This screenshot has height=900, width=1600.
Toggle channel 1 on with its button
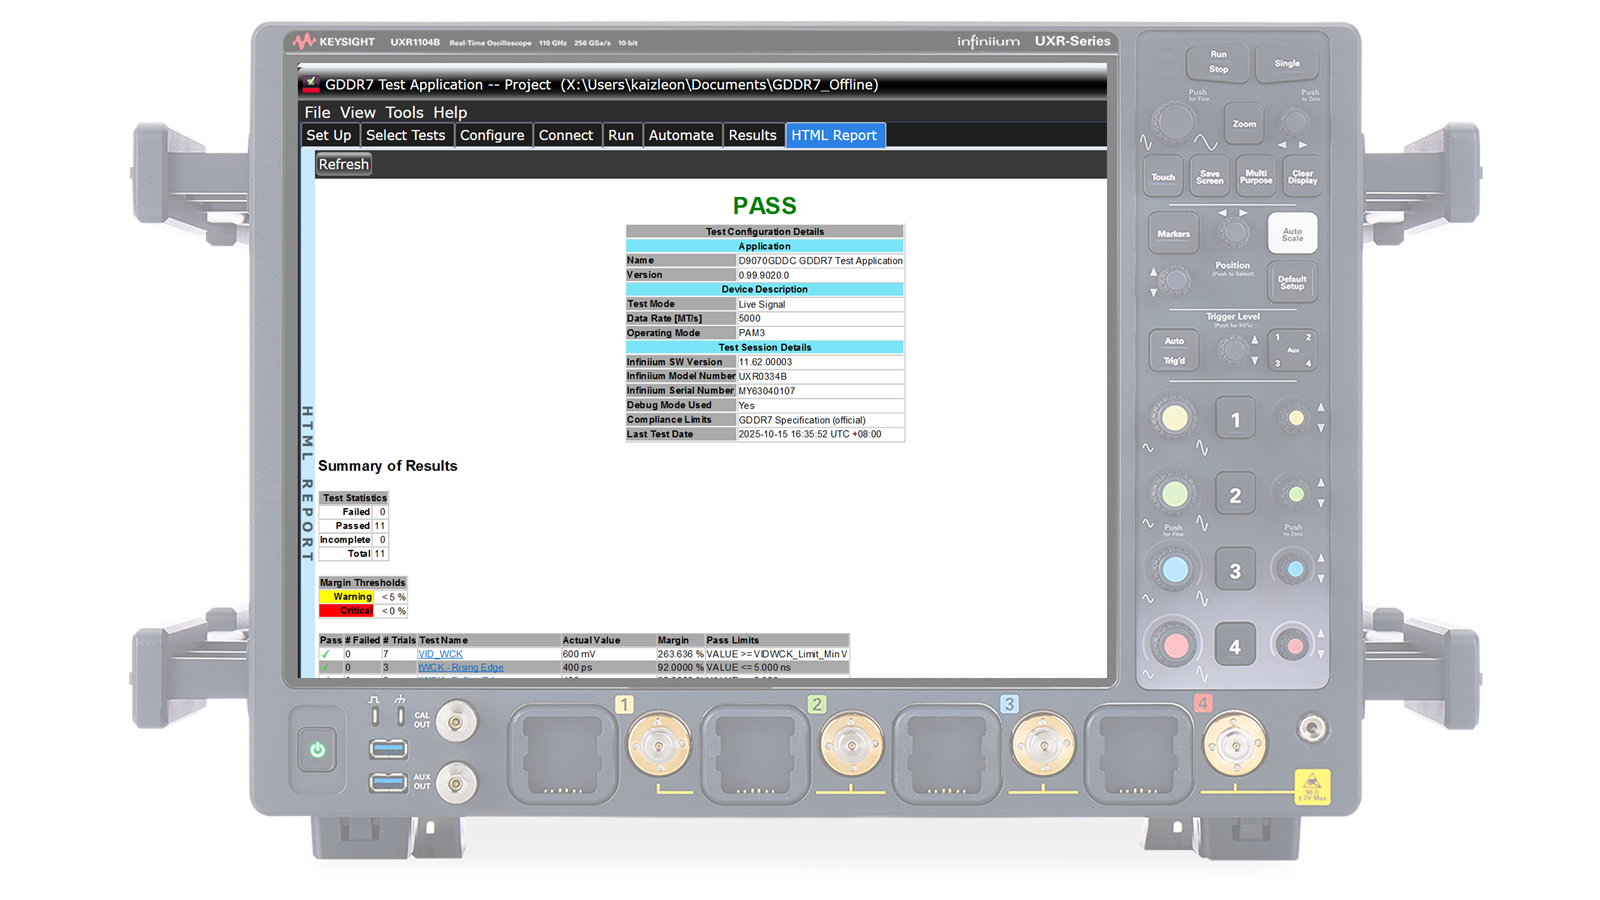click(x=1235, y=420)
